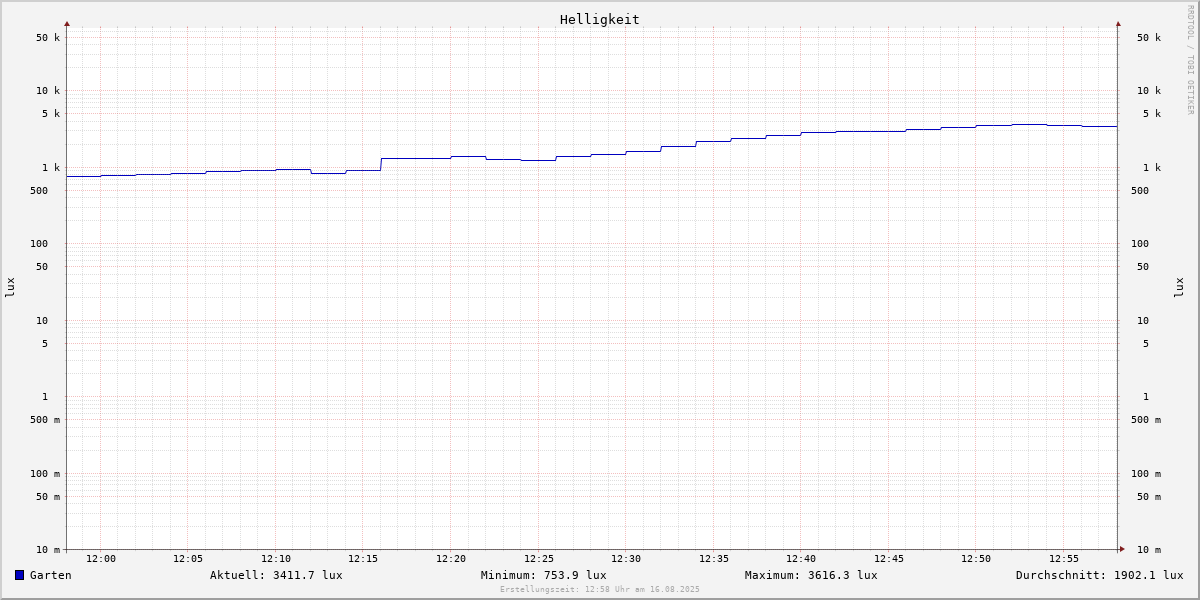Select the Garten legend label

51,575
